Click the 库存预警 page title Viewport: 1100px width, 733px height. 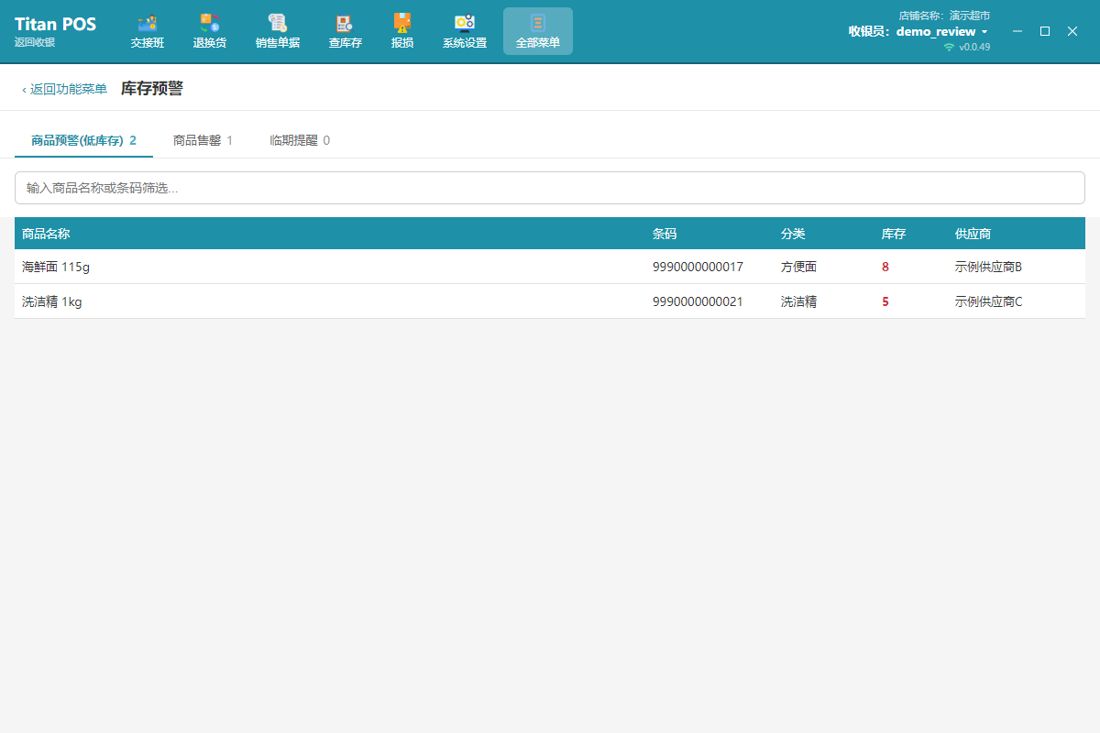(x=152, y=88)
